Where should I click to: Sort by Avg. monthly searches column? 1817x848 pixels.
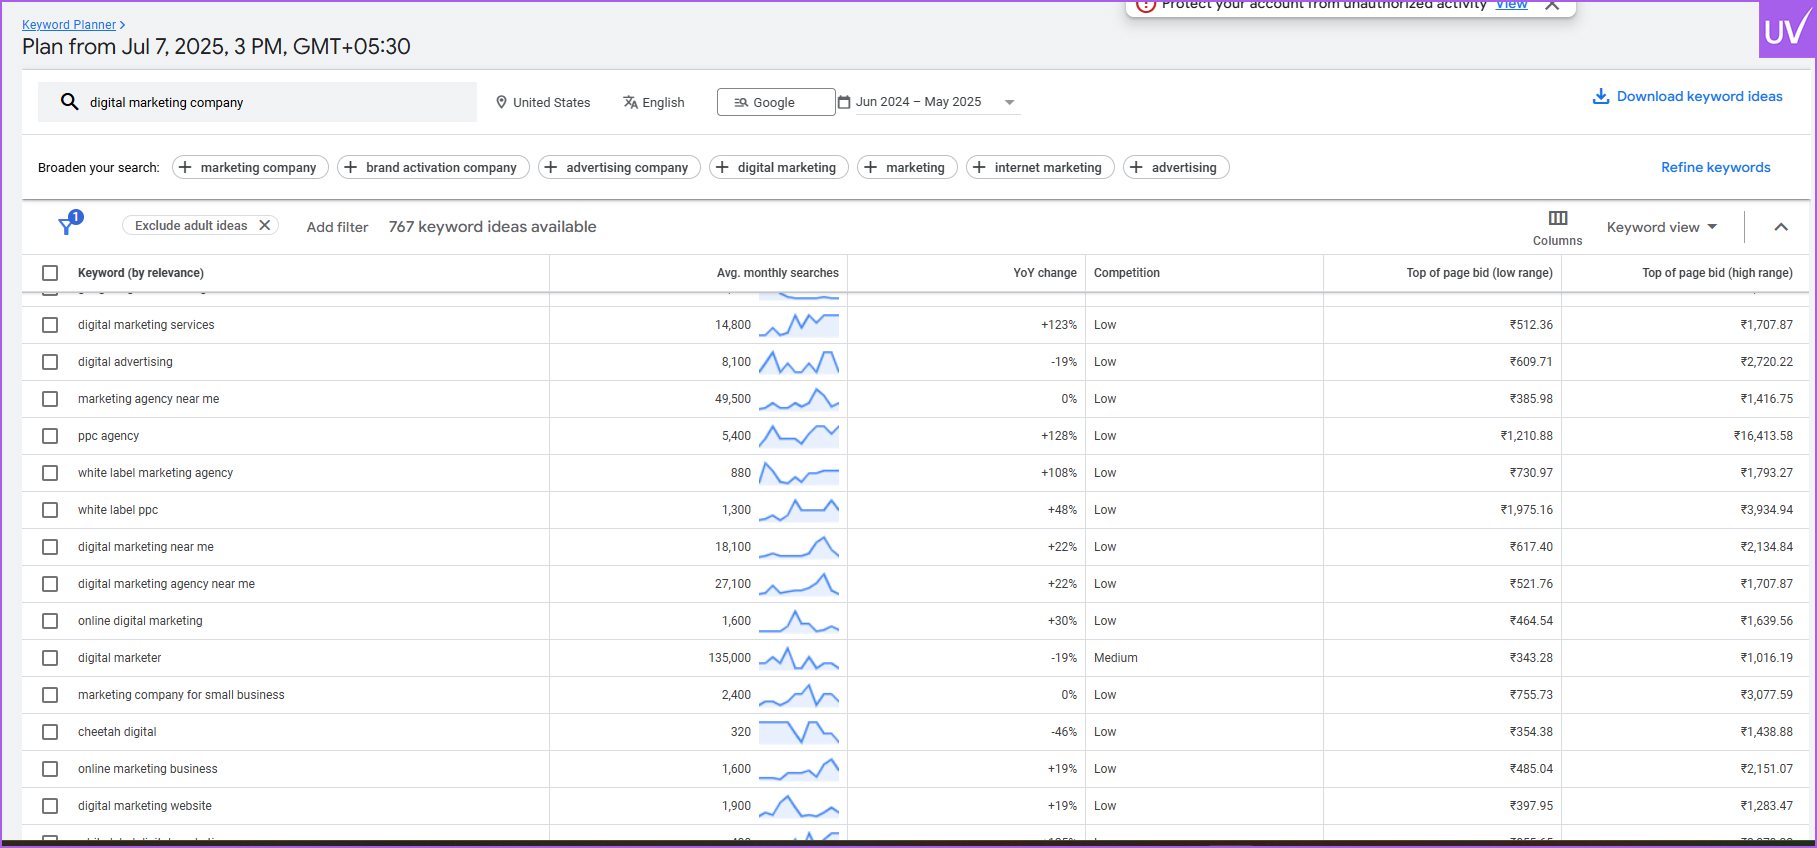pos(777,273)
